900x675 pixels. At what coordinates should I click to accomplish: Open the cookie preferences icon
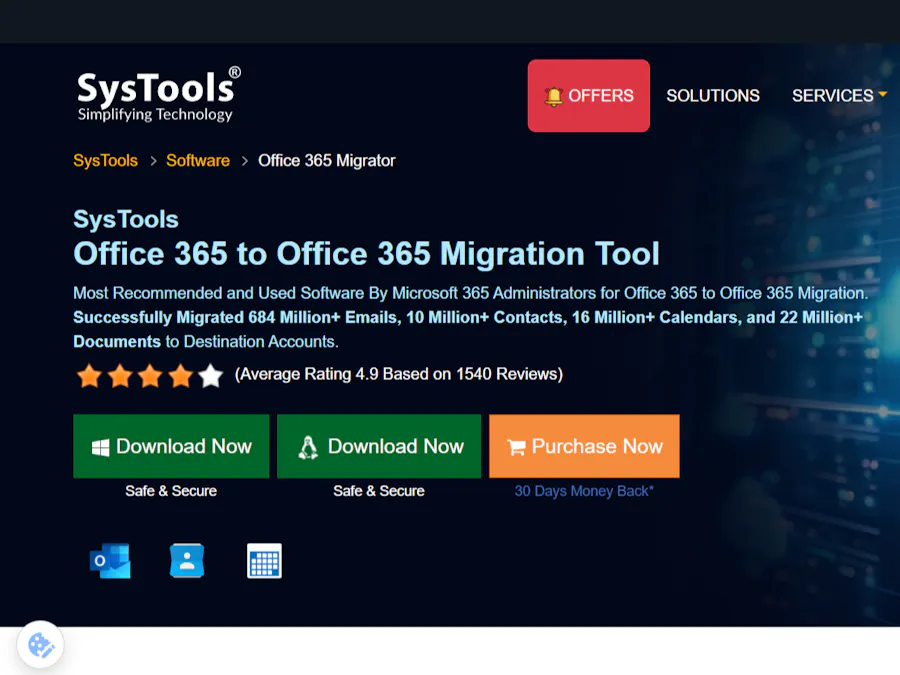[40, 645]
